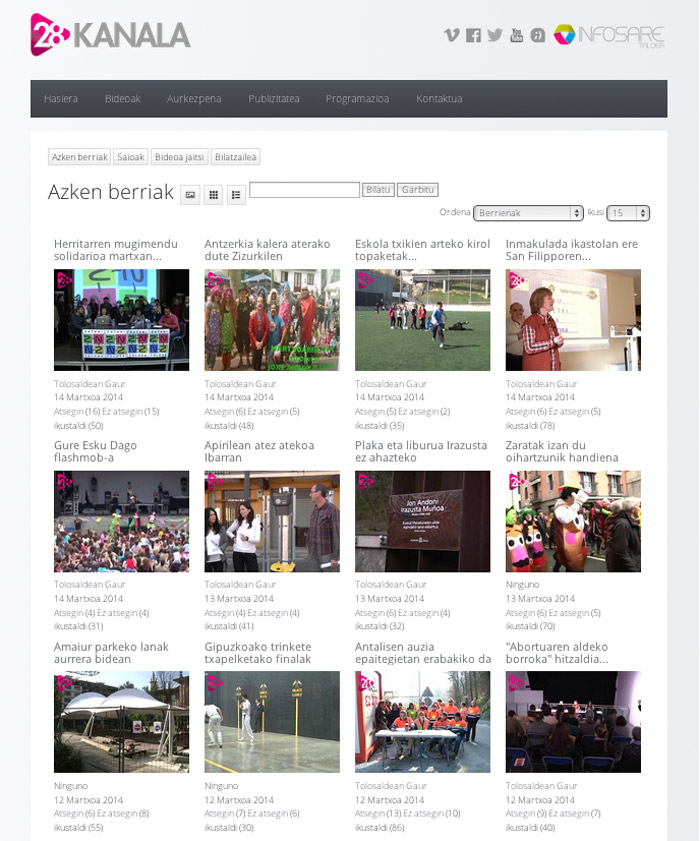Open the Ordena Berrienak sort dropdown
The width and height of the screenshot is (700, 841).
(528, 213)
